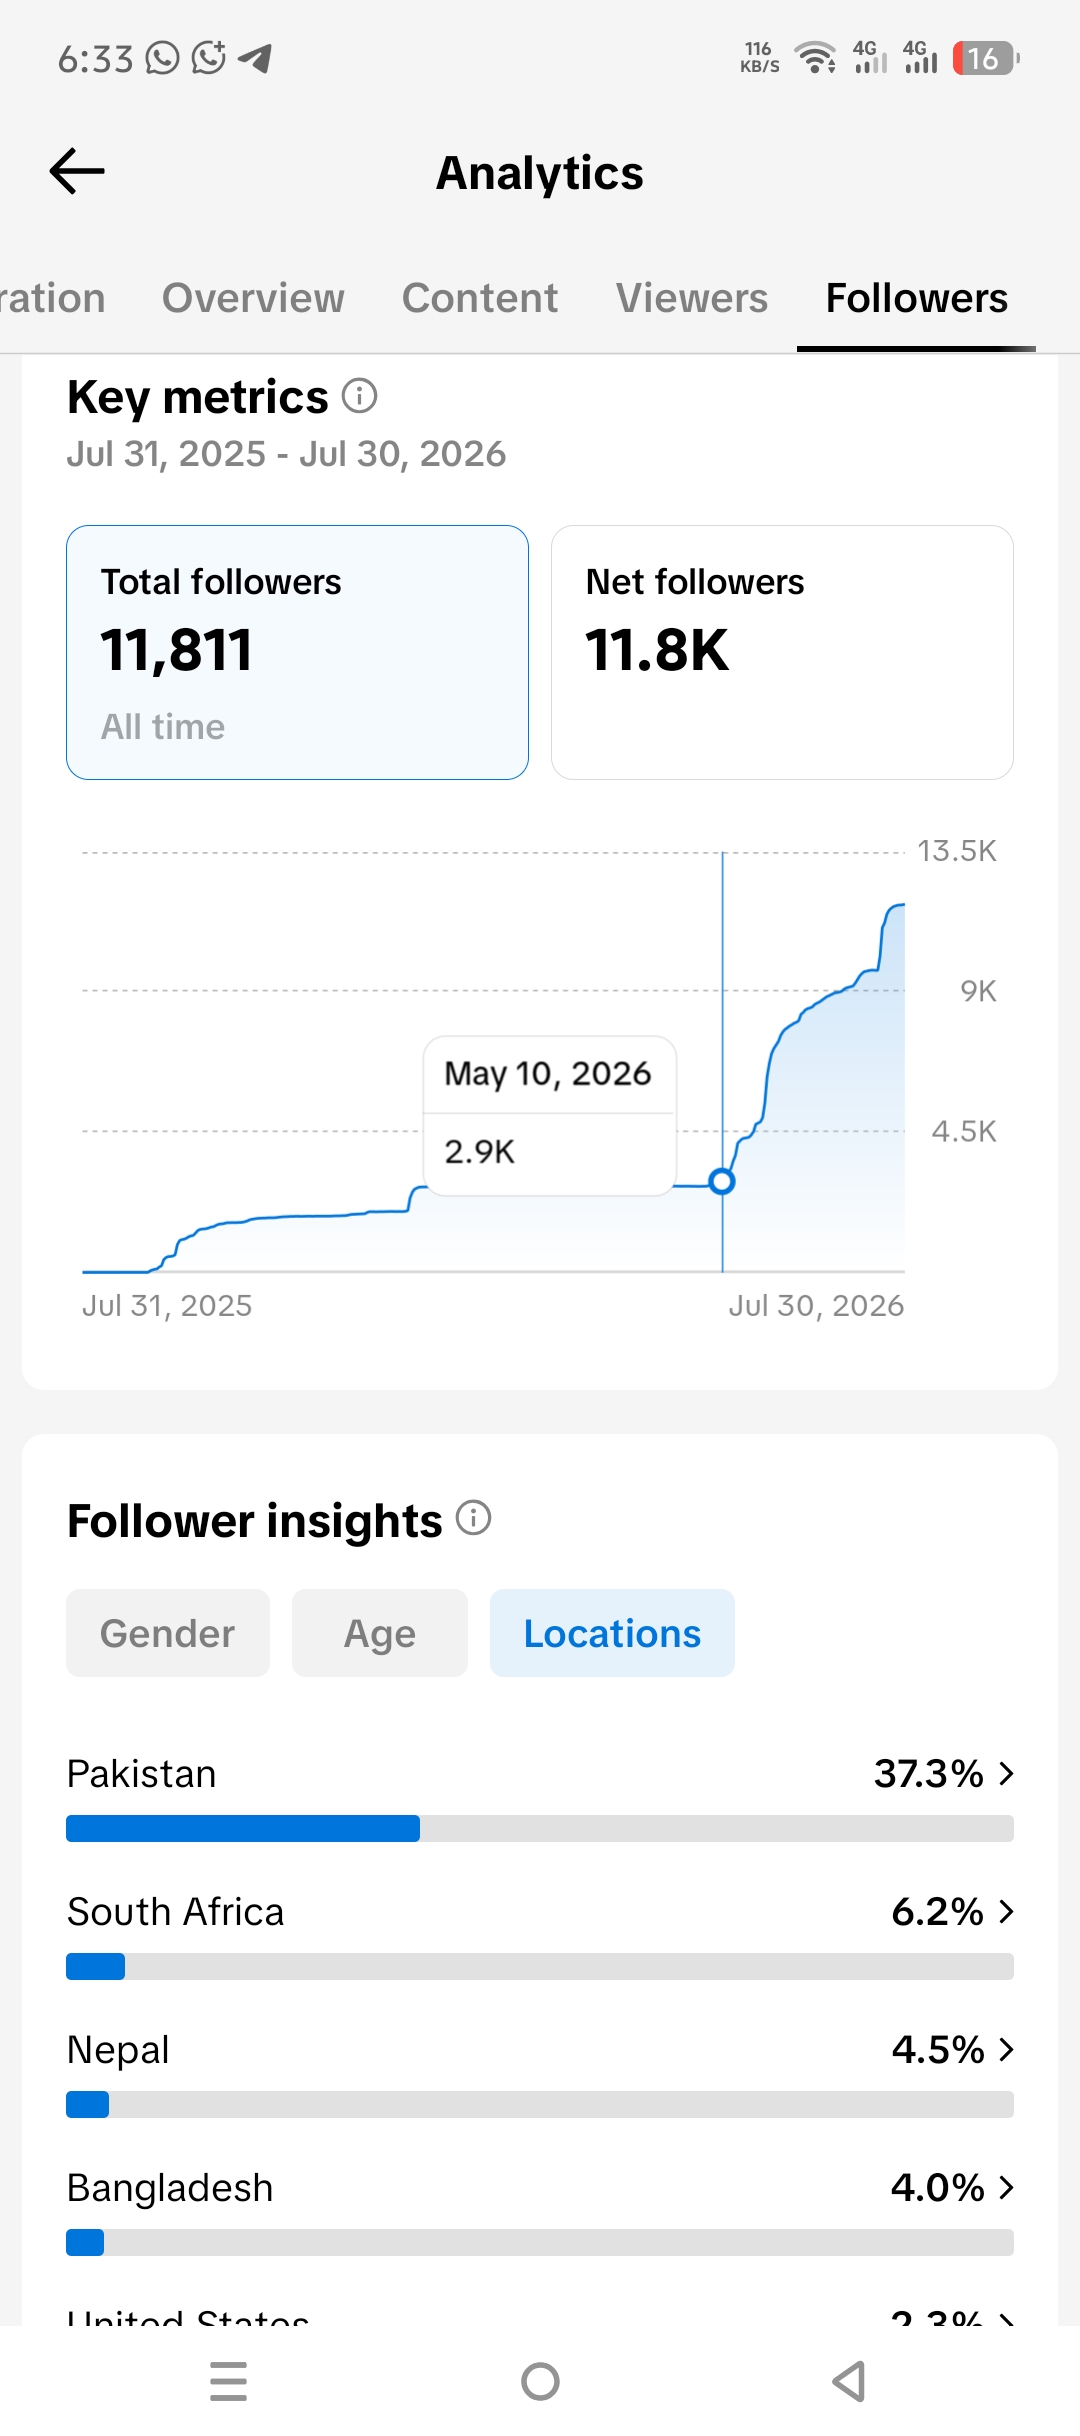1080x2436 pixels.
Task: Select the Age insights filter
Action: point(380,1633)
